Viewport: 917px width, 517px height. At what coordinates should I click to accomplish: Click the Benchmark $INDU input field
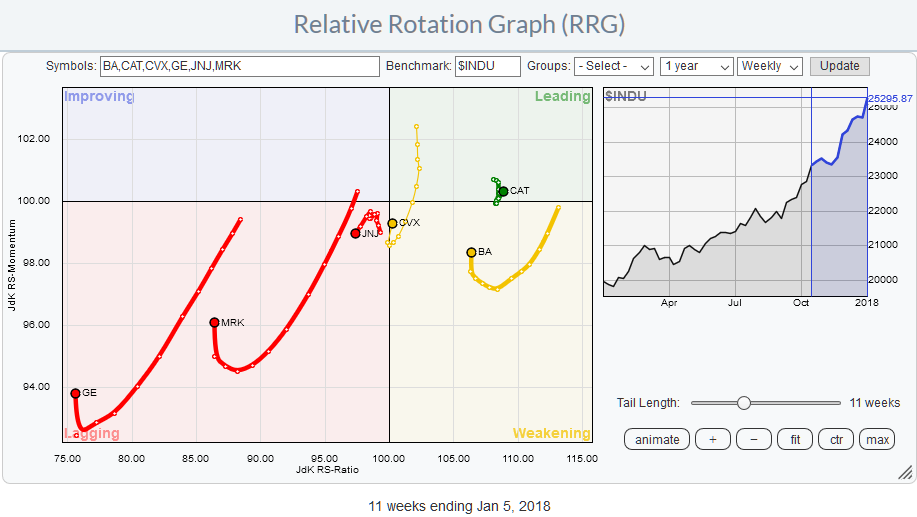click(x=488, y=66)
